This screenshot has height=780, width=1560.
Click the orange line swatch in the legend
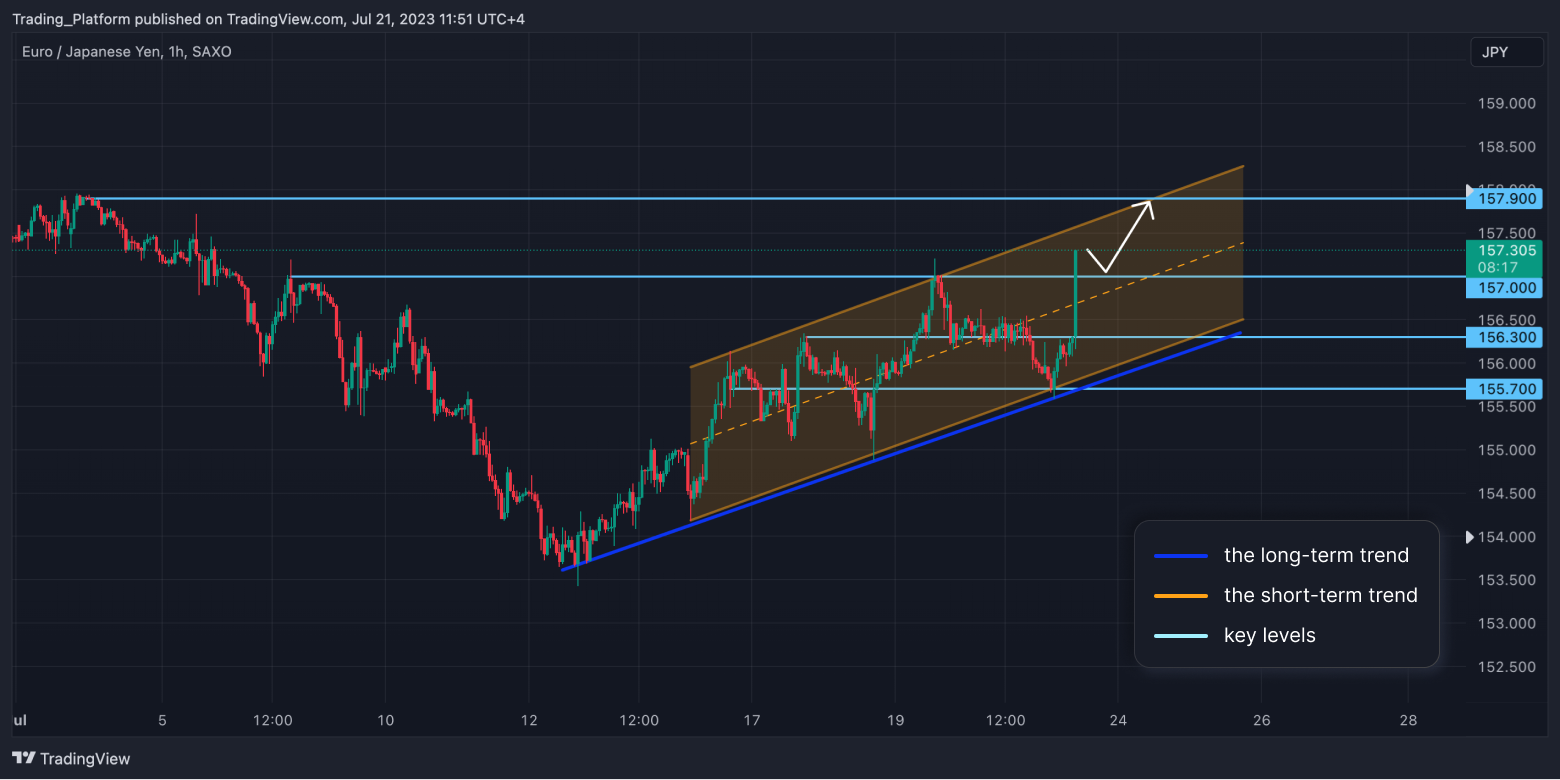coord(1179,596)
